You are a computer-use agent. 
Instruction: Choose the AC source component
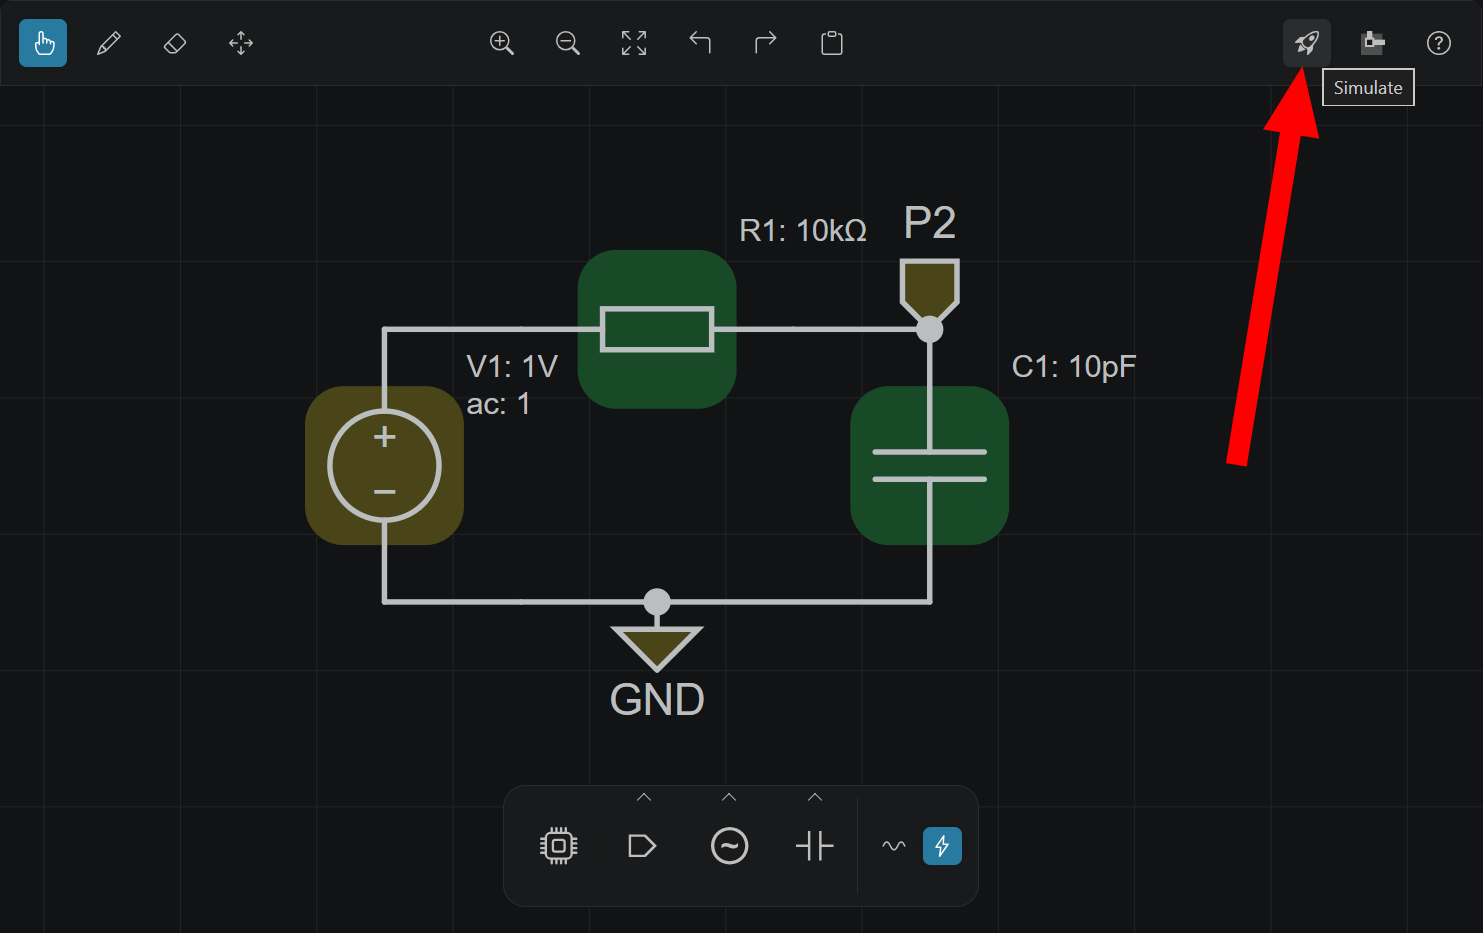point(729,846)
